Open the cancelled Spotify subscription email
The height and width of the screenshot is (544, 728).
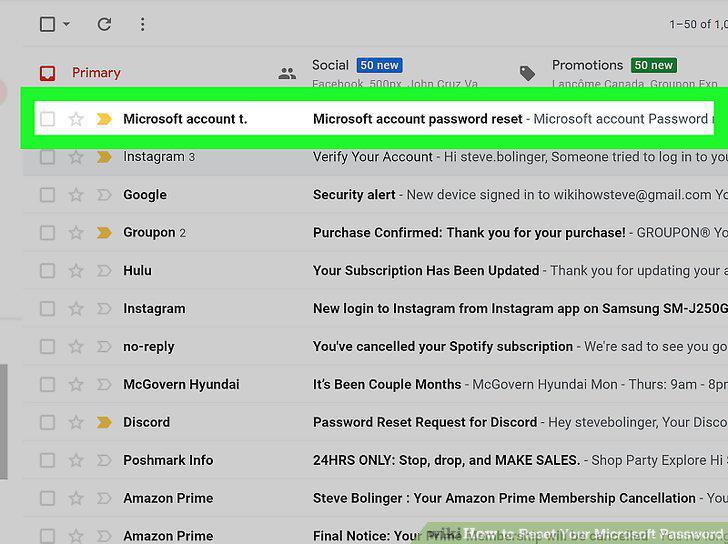(375, 347)
